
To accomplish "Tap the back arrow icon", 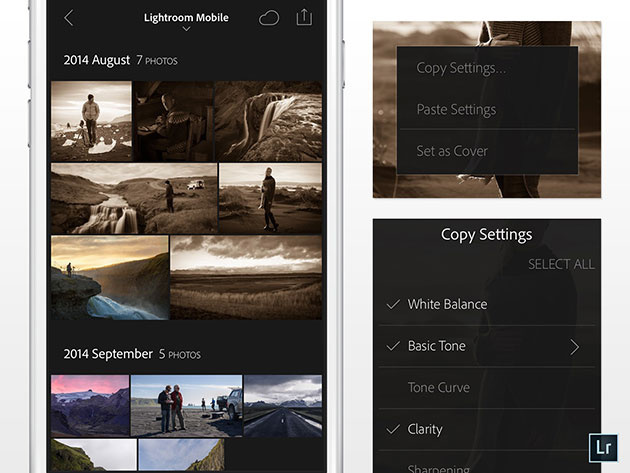I will [x=69, y=18].
